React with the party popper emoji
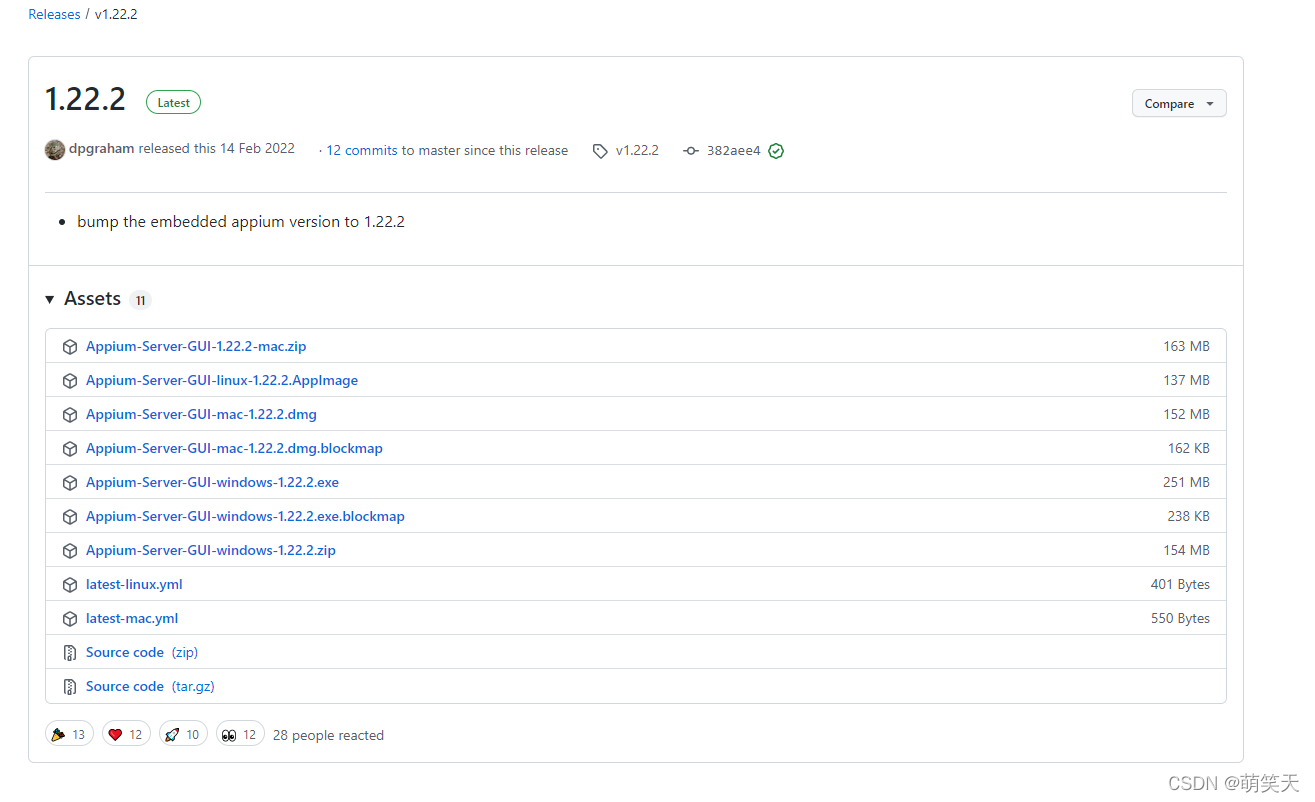This screenshot has width=1315, height=802. tap(70, 734)
